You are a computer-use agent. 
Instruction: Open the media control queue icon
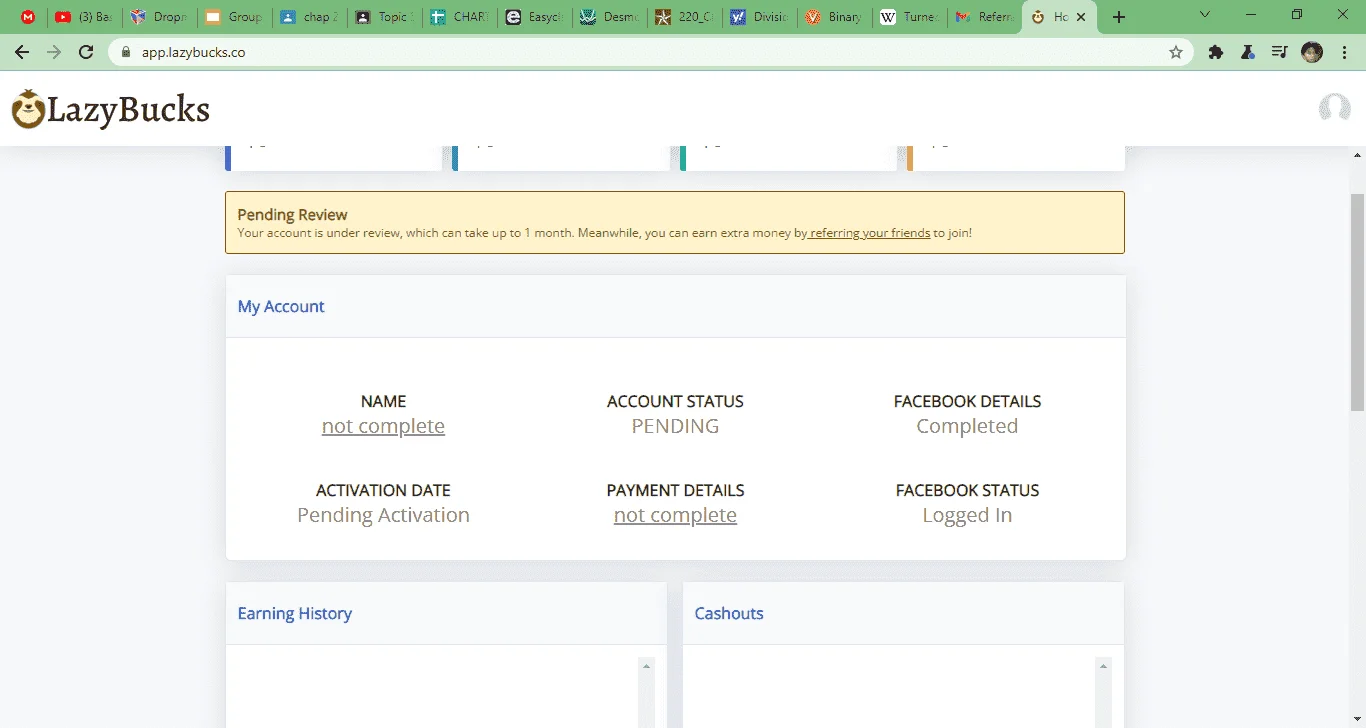(1280, 52)
